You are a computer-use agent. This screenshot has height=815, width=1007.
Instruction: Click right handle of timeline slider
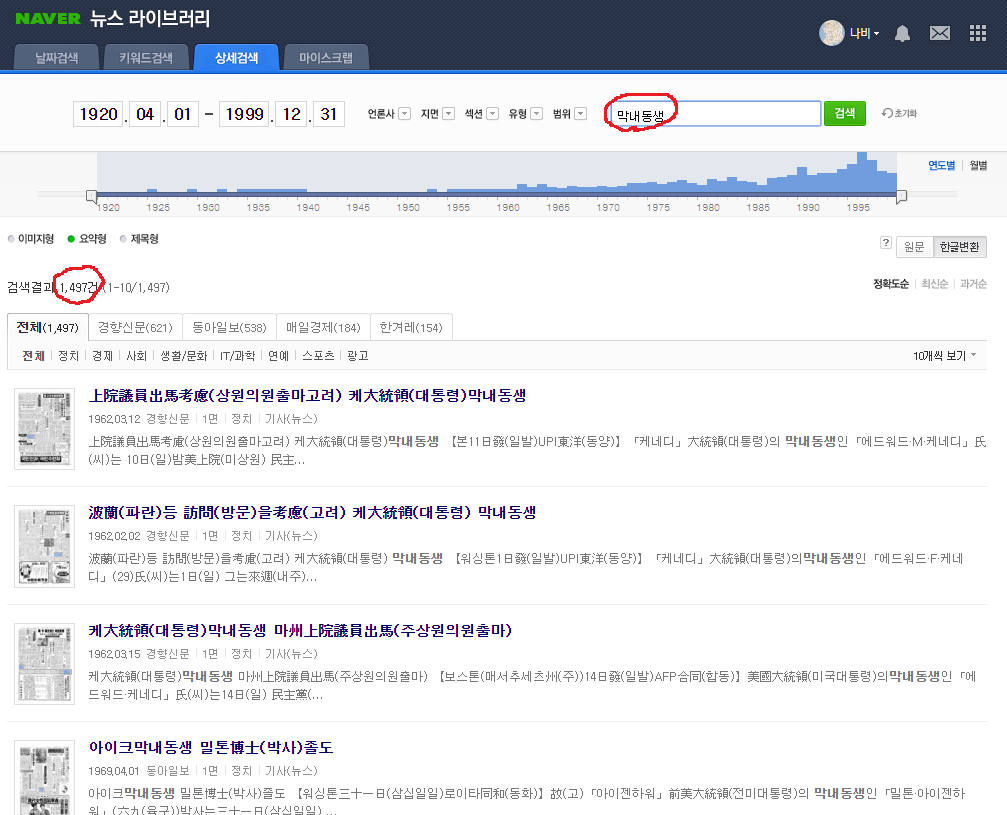902,195
